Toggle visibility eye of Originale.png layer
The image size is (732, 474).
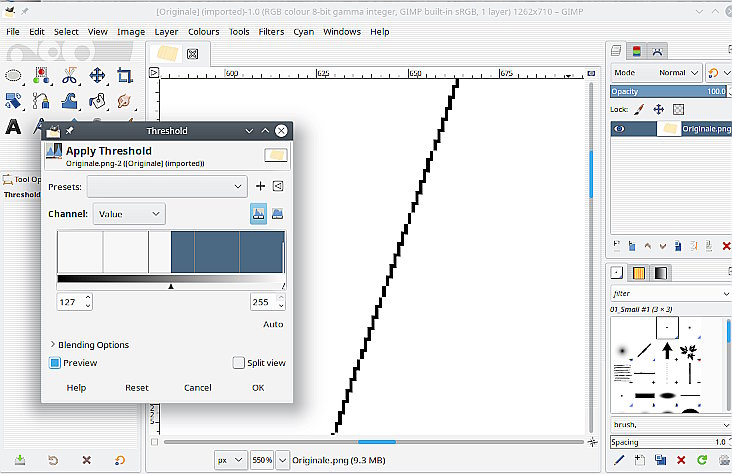tap(619, 129)
